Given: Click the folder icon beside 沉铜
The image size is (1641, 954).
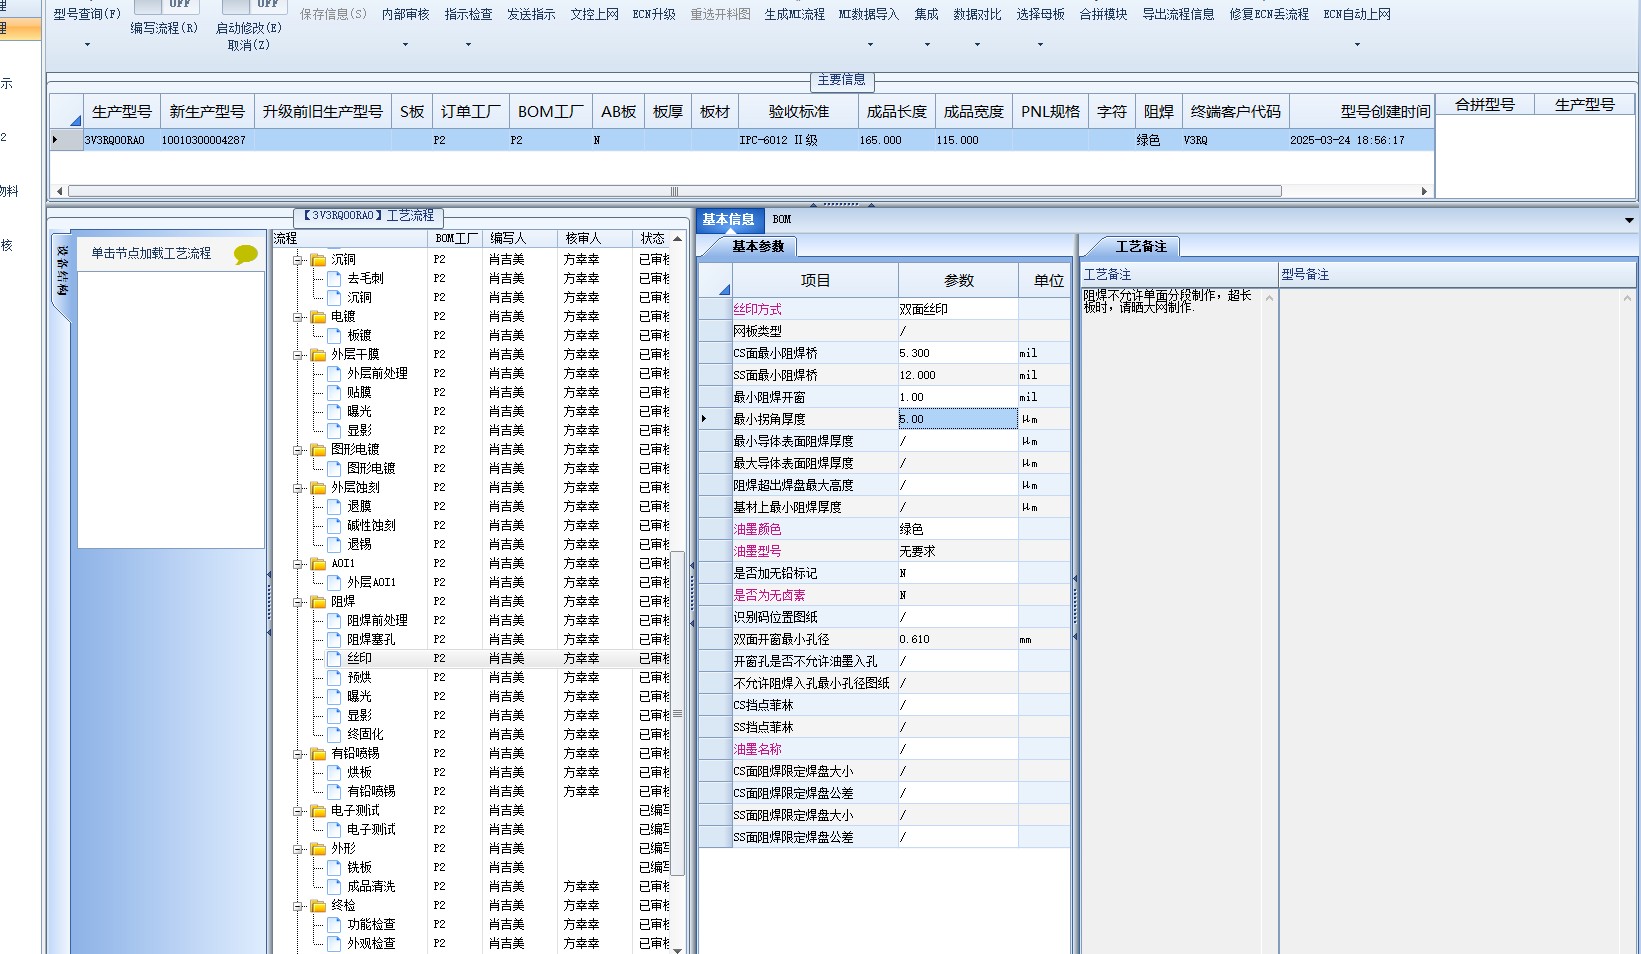Looking at the screenshot, I should [x=318, y=260].
